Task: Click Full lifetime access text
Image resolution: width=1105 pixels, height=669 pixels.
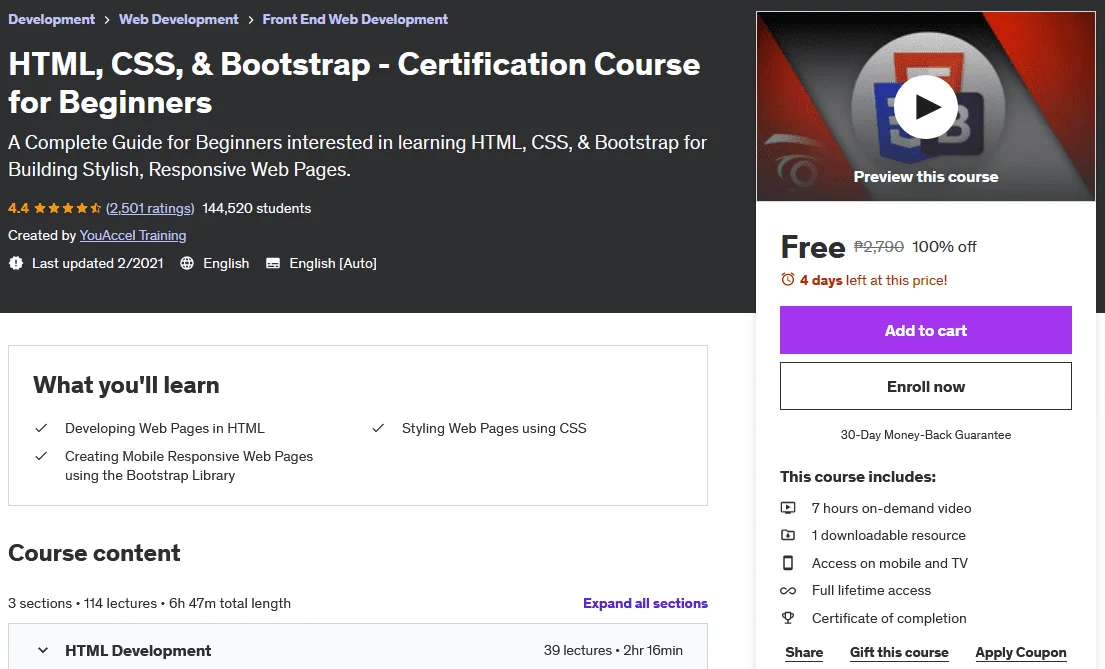Action: click(x=871, y=590)
